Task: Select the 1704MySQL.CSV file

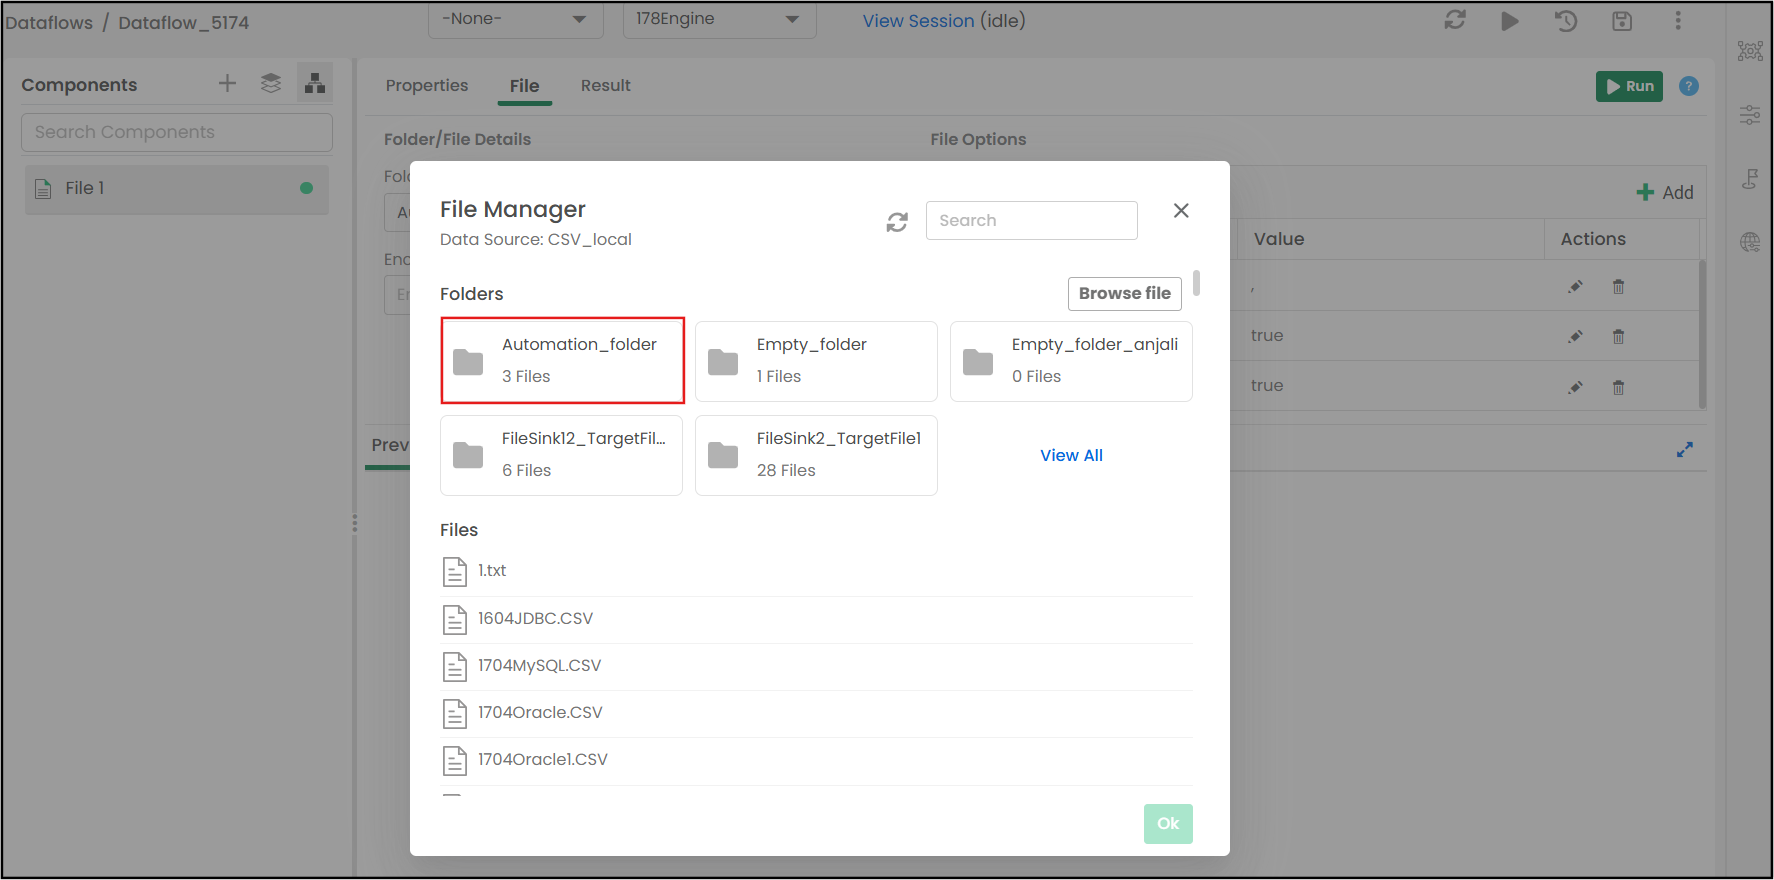Action: [x=539, y=666]
